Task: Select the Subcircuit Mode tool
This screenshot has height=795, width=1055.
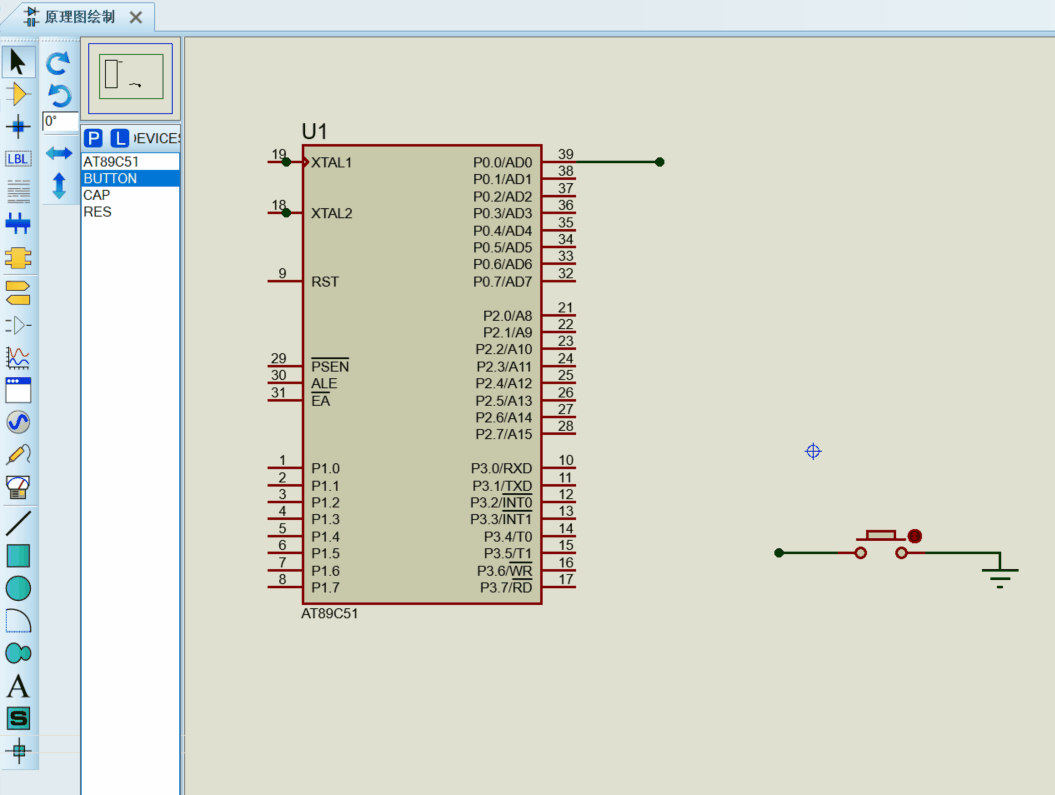Action: point(18,258)
